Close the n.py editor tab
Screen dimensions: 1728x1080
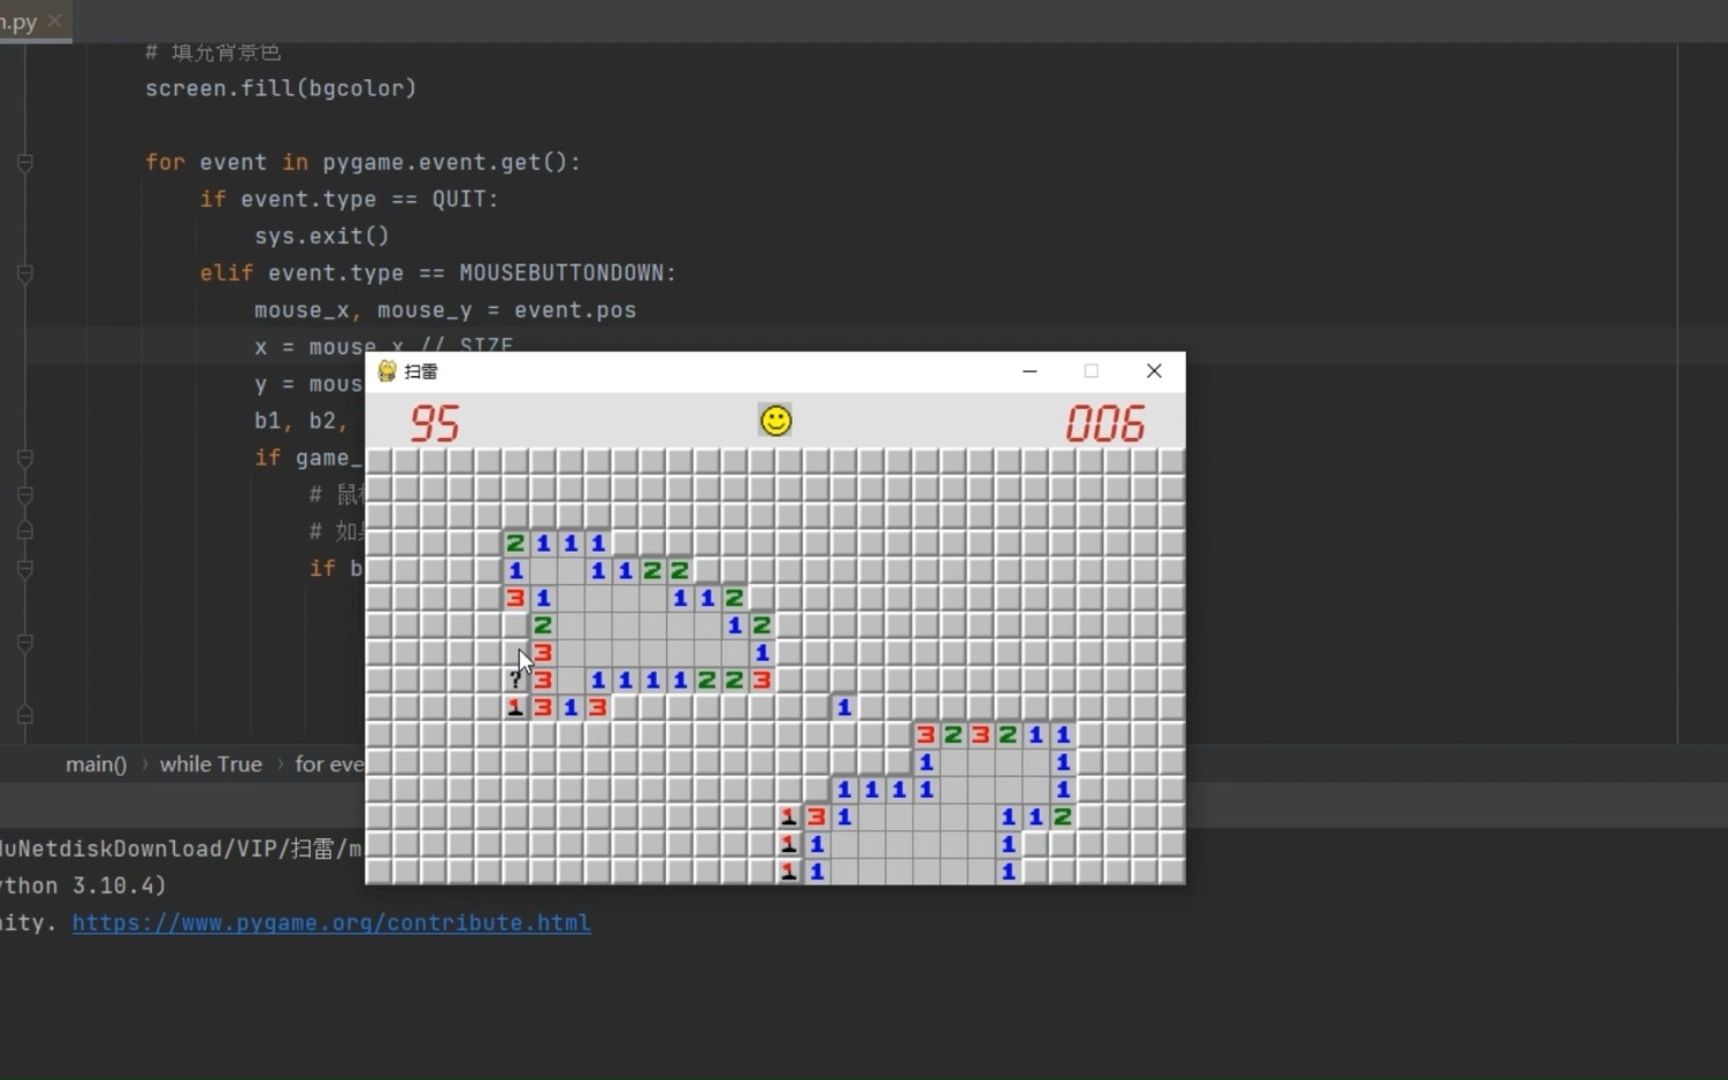55,20
